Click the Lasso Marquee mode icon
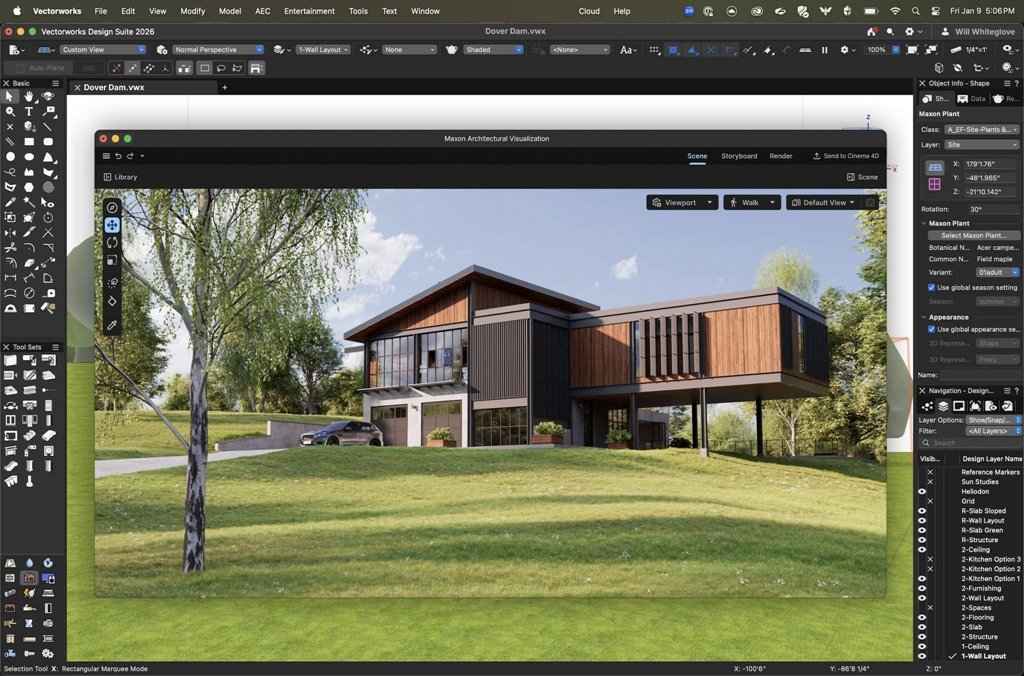 pos(221,68)
